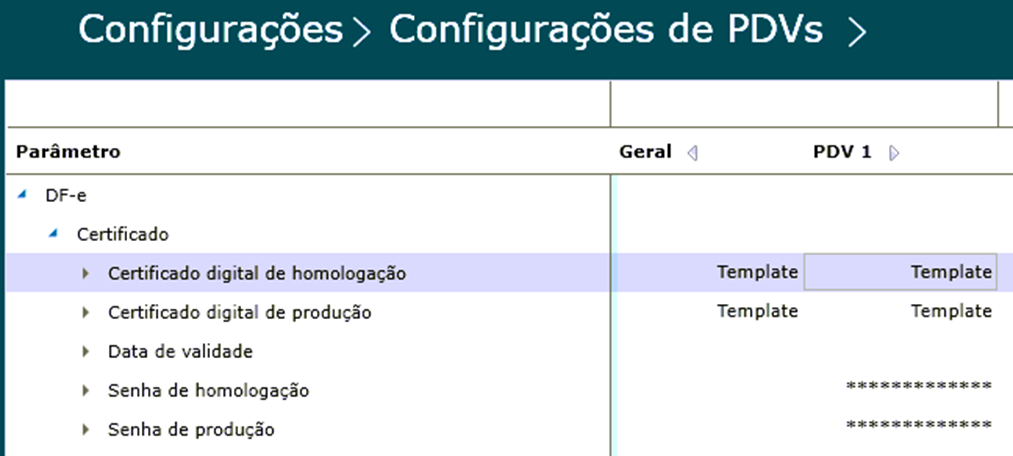Click the Parâmetro column header
The height and width of the screenshot is (456, 1013).
(68, 153)
